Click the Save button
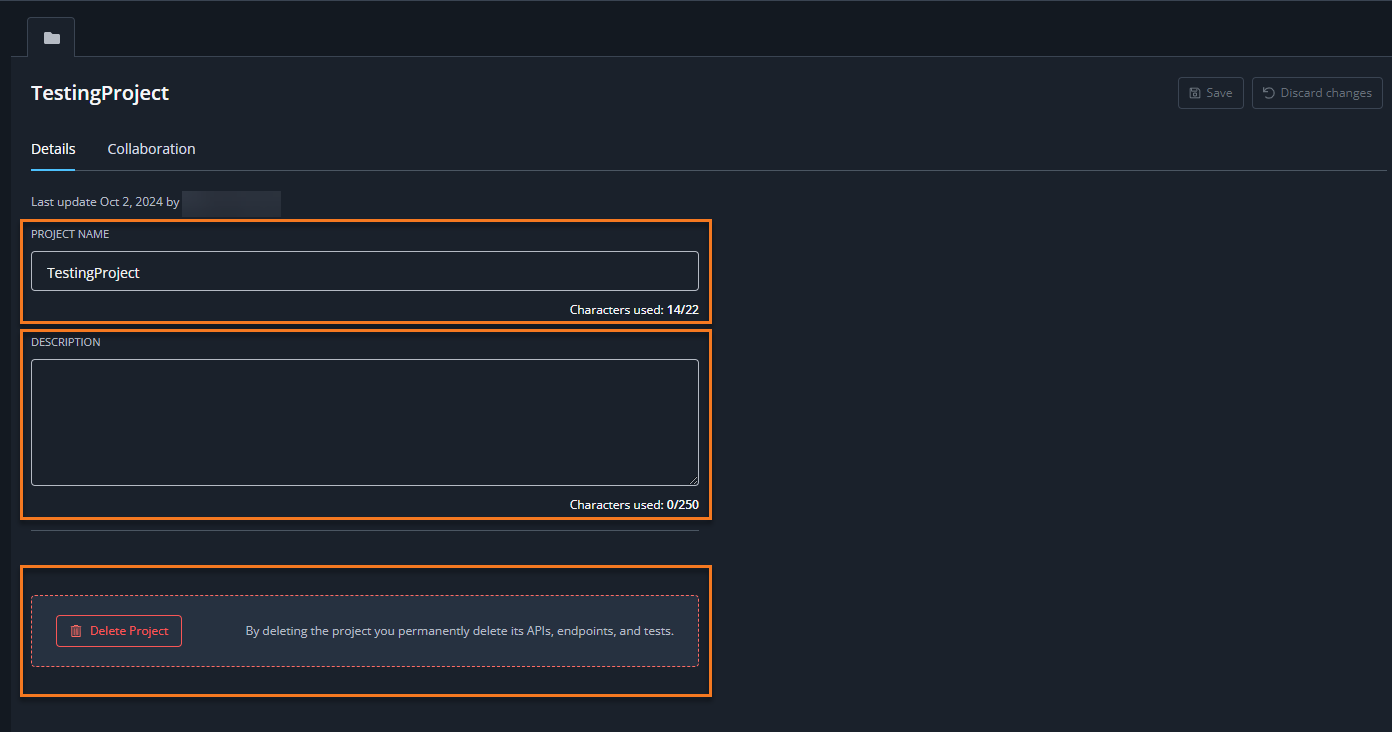 click(x=1211, y=93)
